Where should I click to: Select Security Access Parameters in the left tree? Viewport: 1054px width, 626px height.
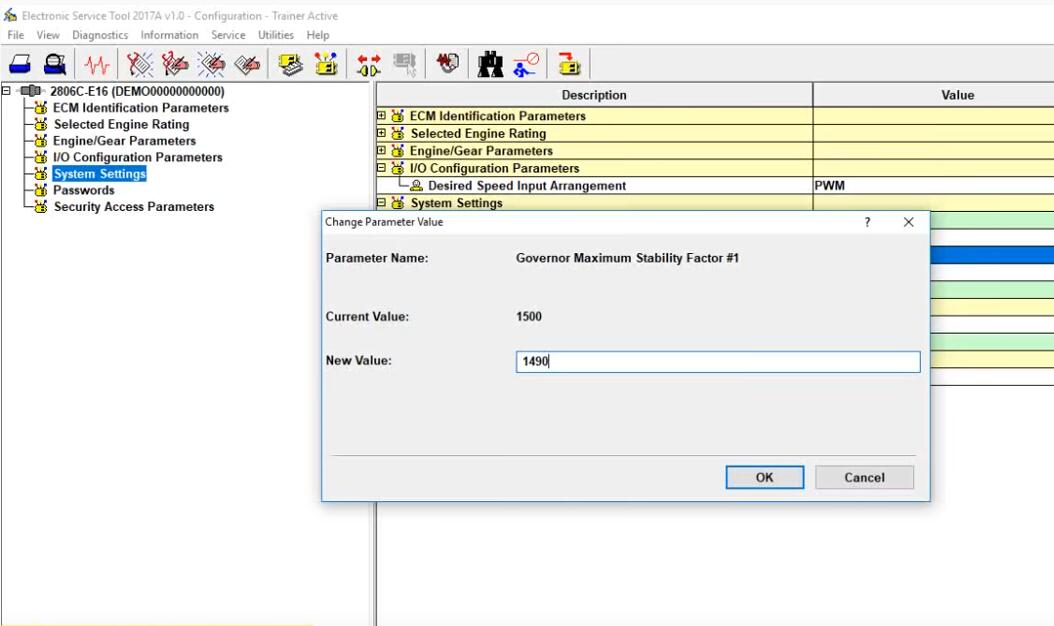pos(134,206)
